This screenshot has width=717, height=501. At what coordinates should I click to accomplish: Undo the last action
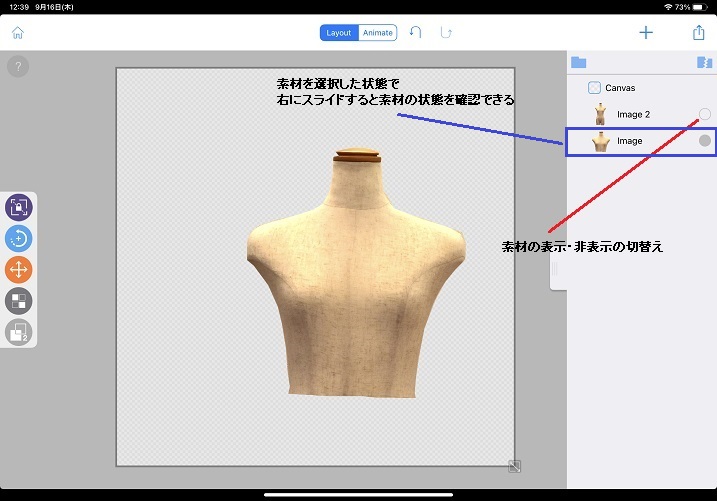tap(416, 33)
